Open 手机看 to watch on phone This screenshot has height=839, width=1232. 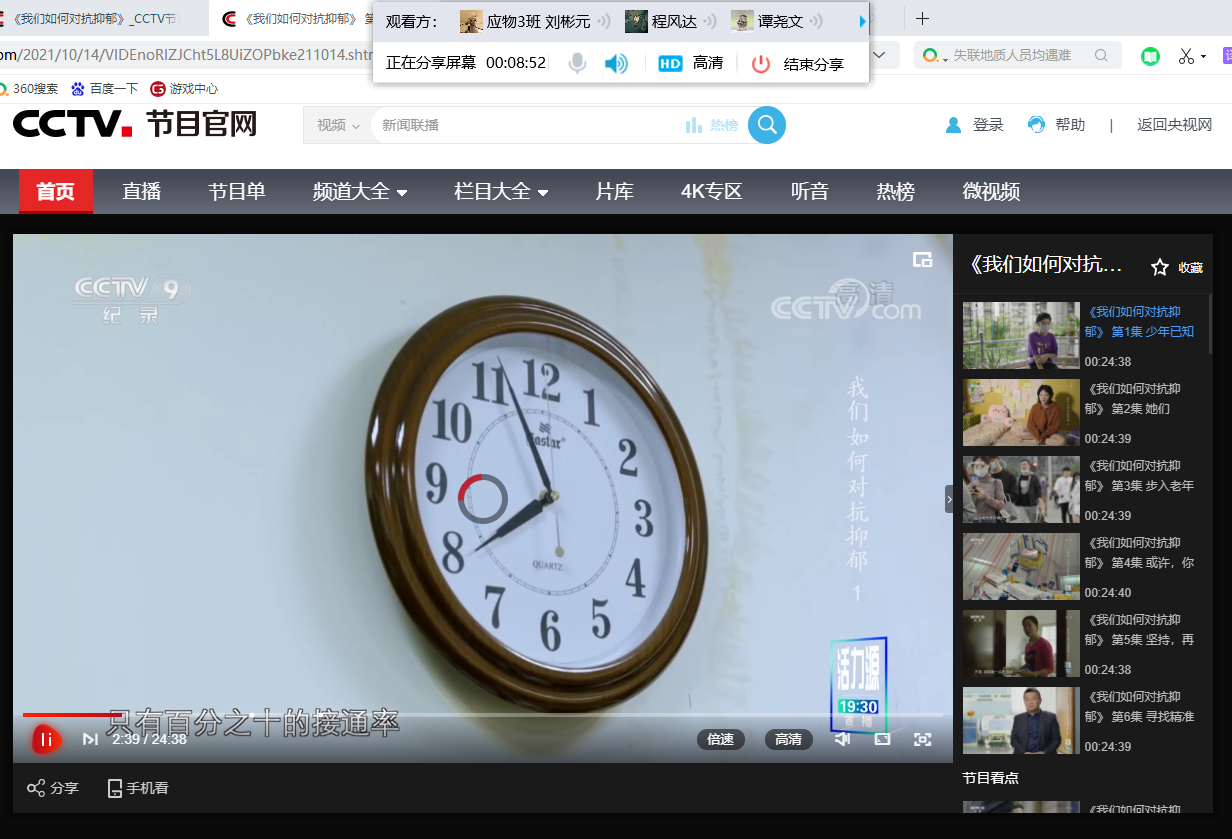pos(138,788)
